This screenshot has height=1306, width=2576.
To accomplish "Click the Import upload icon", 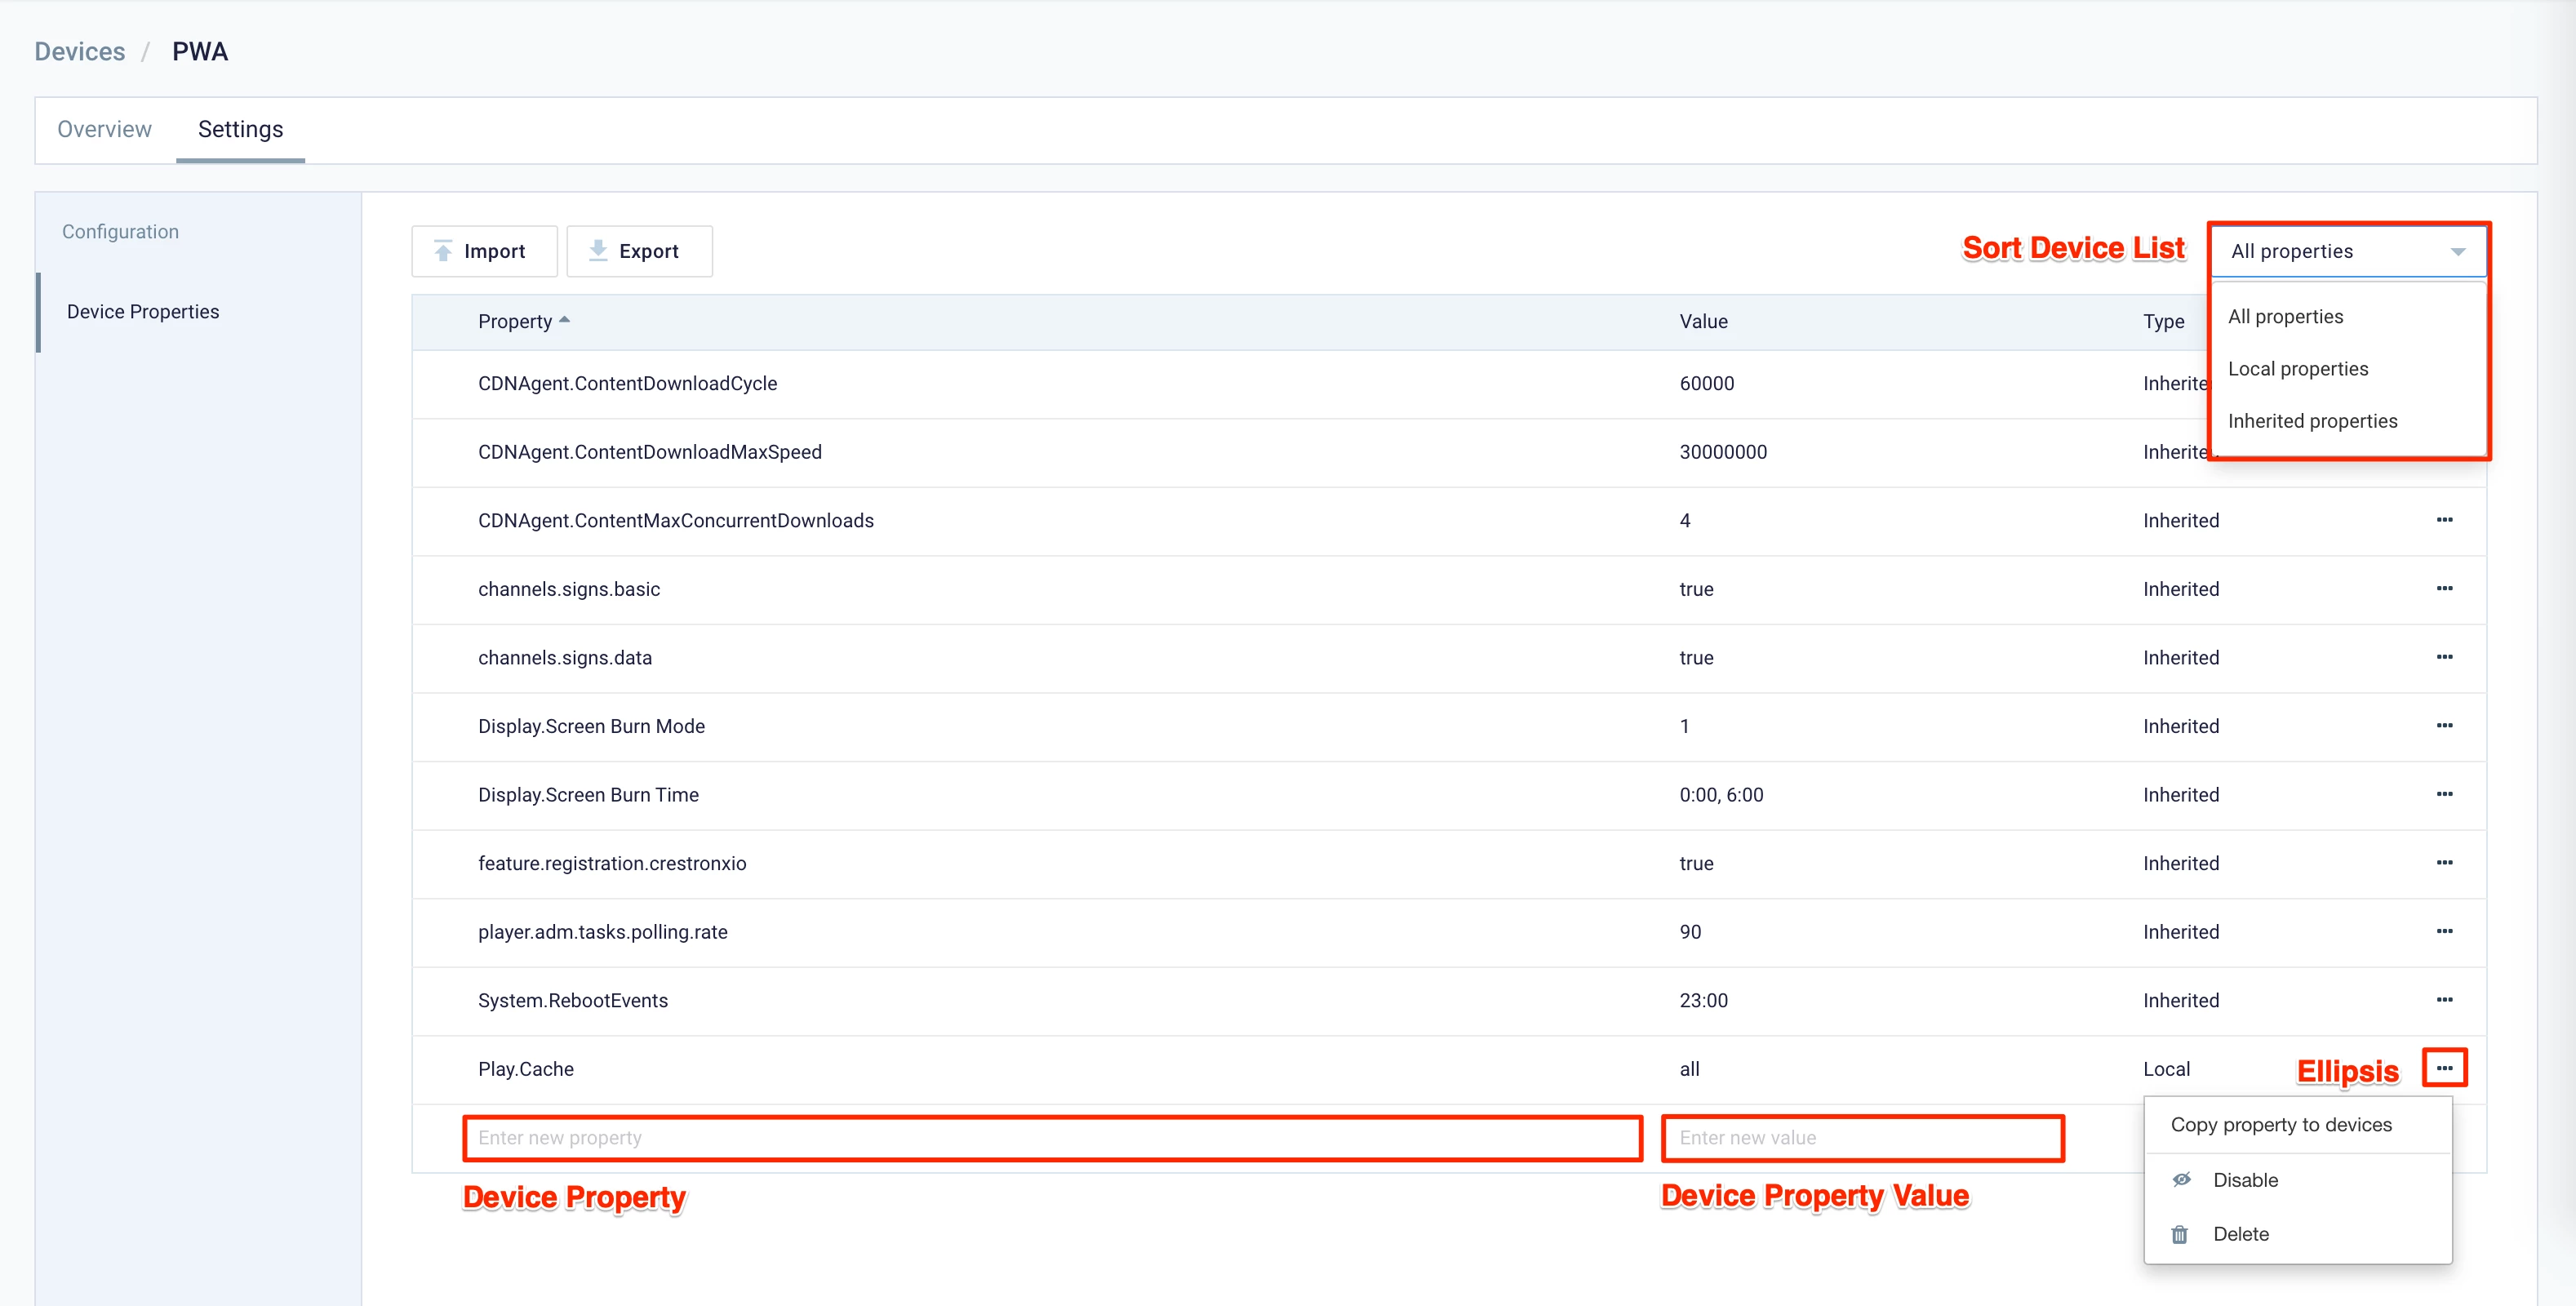I will (443, 251).
